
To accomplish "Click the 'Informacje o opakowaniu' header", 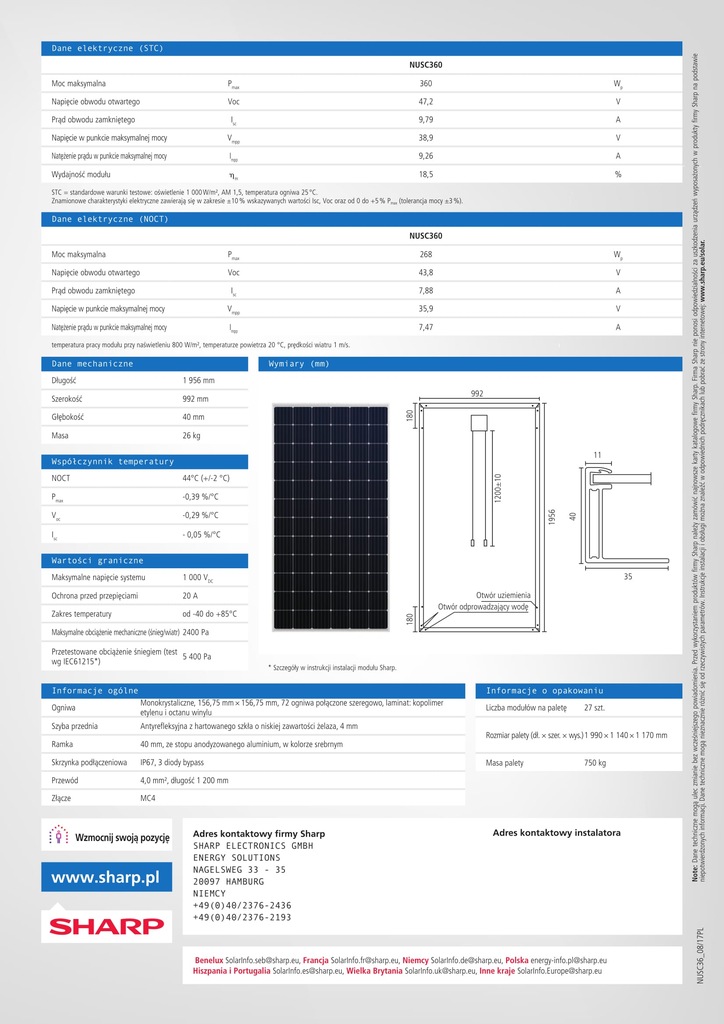I will 578,691.
